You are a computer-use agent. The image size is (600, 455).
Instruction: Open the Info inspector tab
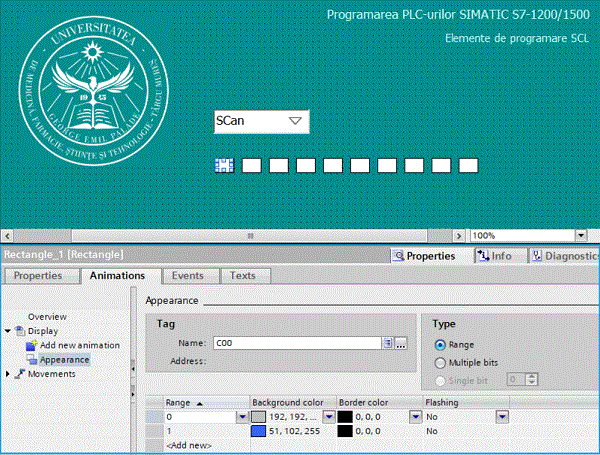pos(495,256)
